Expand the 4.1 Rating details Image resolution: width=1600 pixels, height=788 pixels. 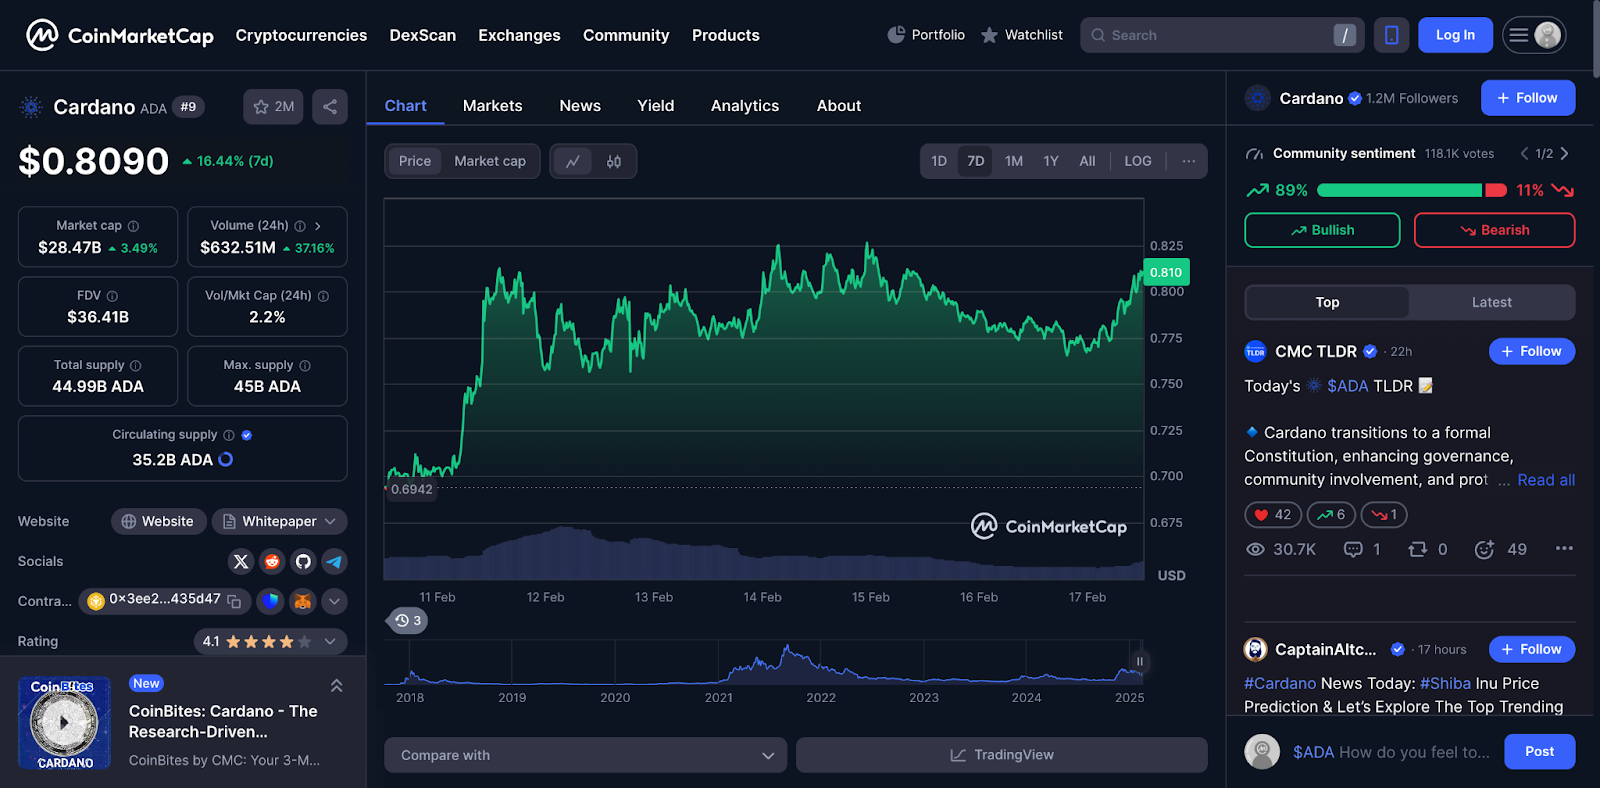[271, 641]
